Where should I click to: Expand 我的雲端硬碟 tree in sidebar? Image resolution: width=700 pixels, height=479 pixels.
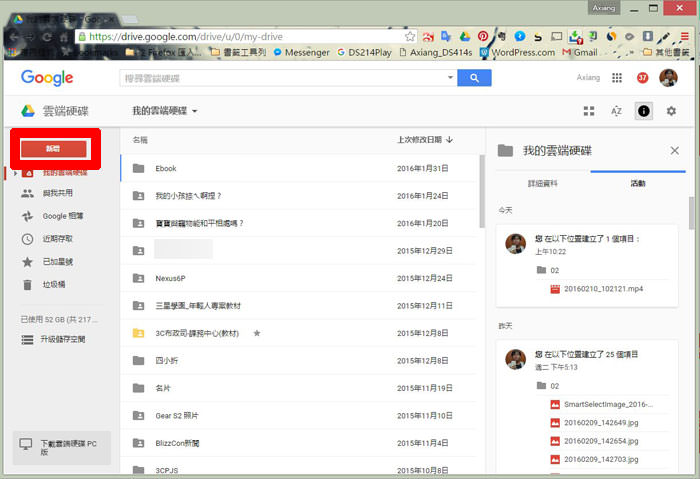tap(13, 173)
